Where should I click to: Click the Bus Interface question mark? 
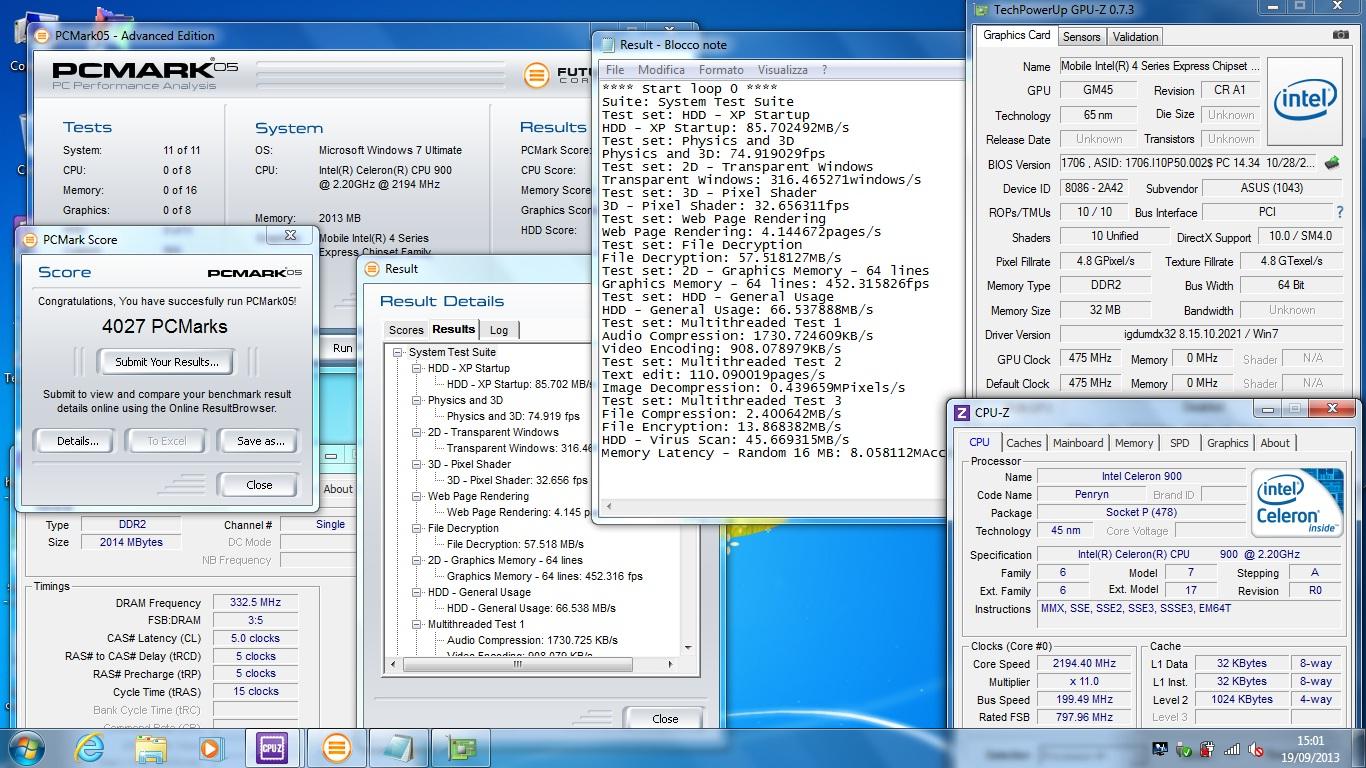point(1340,212)
